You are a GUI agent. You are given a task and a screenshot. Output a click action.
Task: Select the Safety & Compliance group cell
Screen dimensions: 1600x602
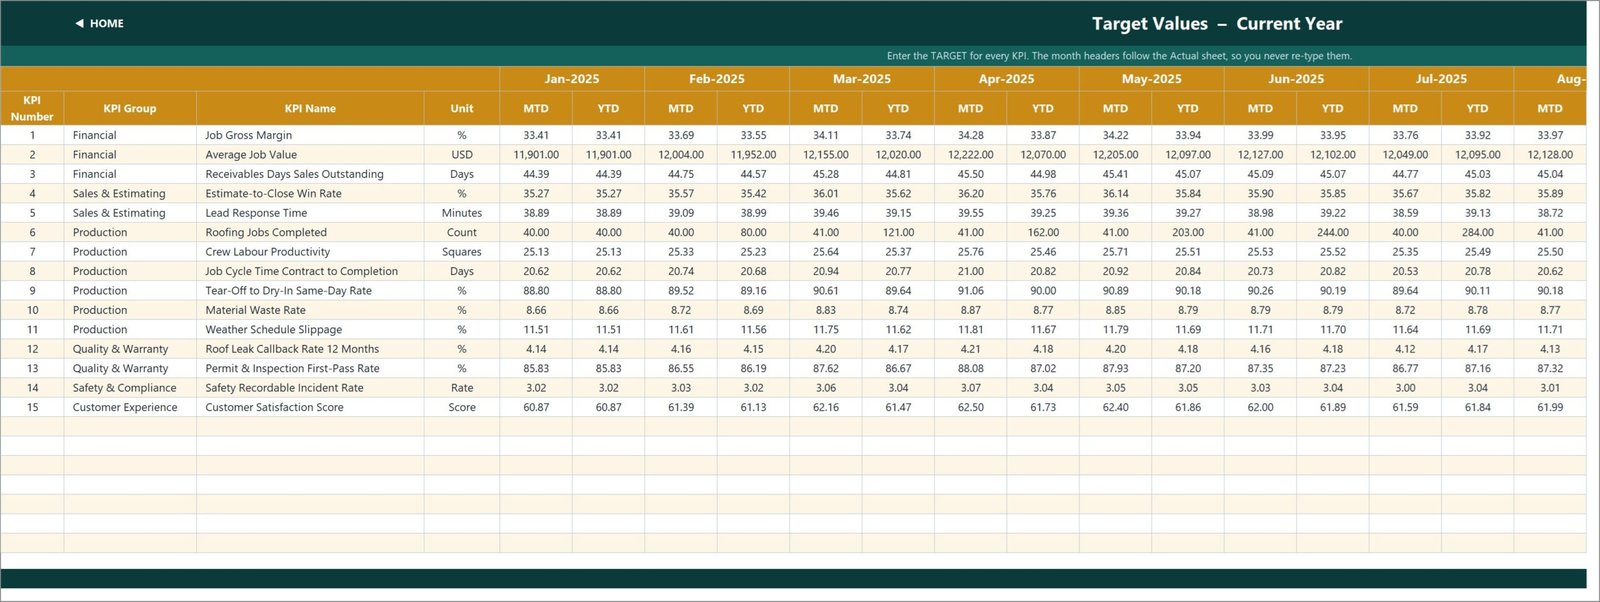click(130, 388)
